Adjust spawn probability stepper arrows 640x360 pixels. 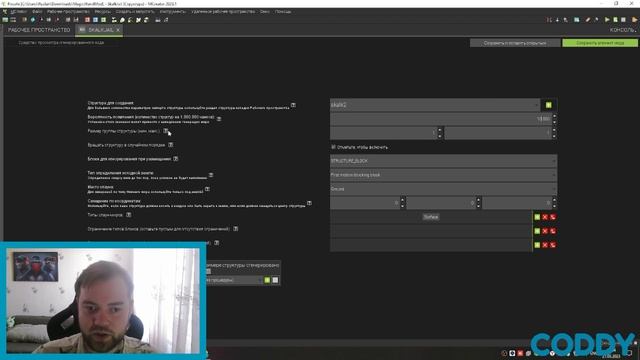554,119
